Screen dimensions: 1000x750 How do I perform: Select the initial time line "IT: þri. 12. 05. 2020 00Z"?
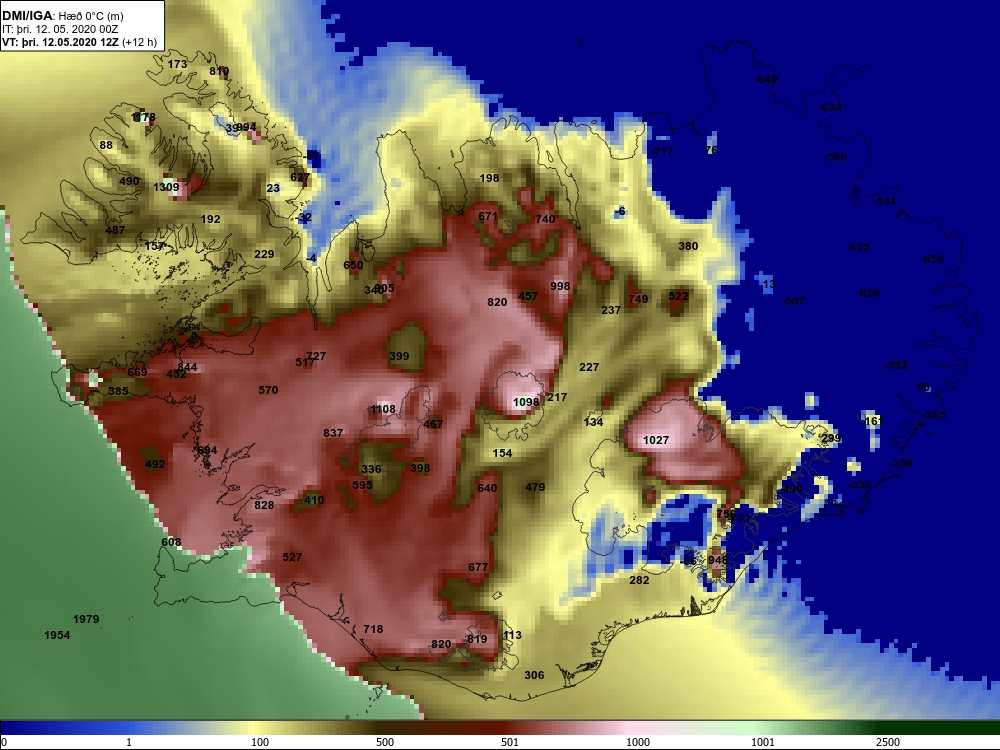point(60,29)
